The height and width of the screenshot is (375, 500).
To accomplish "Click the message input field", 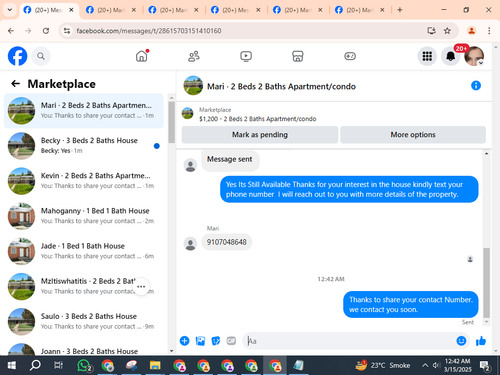I will pyautogui.click(x=350, y=341).
